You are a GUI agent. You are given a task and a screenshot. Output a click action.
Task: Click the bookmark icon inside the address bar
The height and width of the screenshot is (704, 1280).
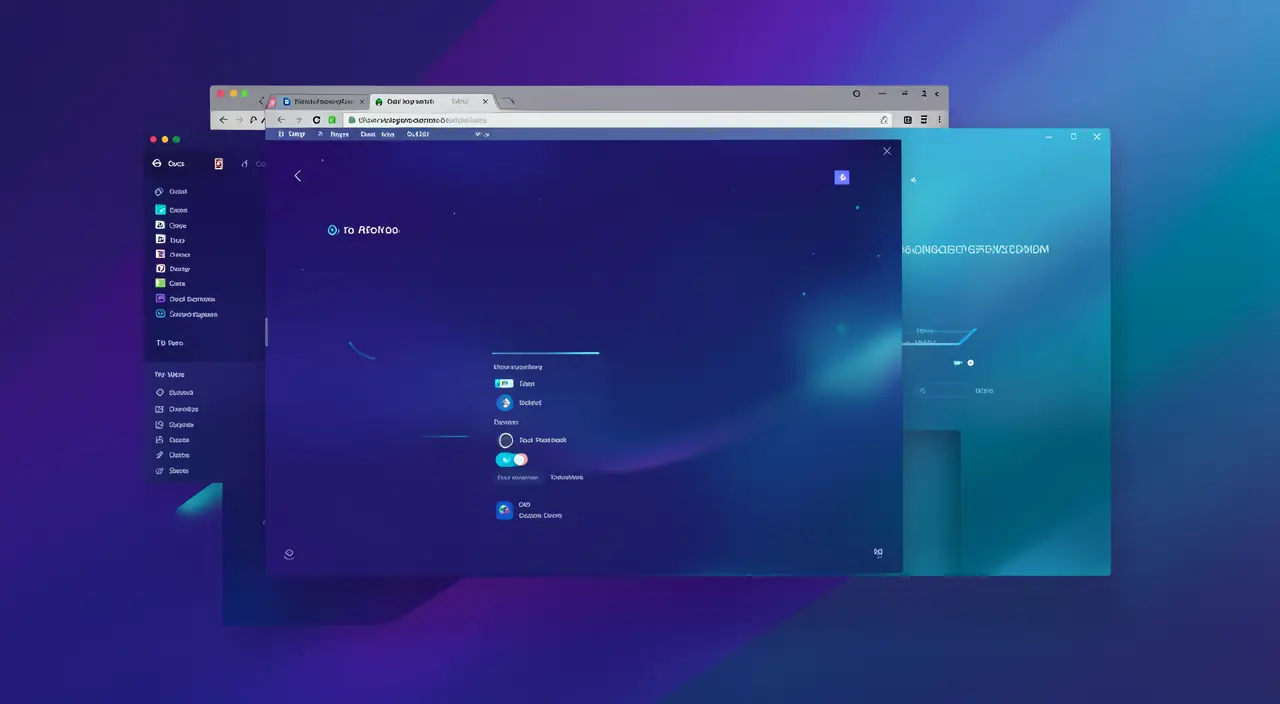(x=884, y=119)
